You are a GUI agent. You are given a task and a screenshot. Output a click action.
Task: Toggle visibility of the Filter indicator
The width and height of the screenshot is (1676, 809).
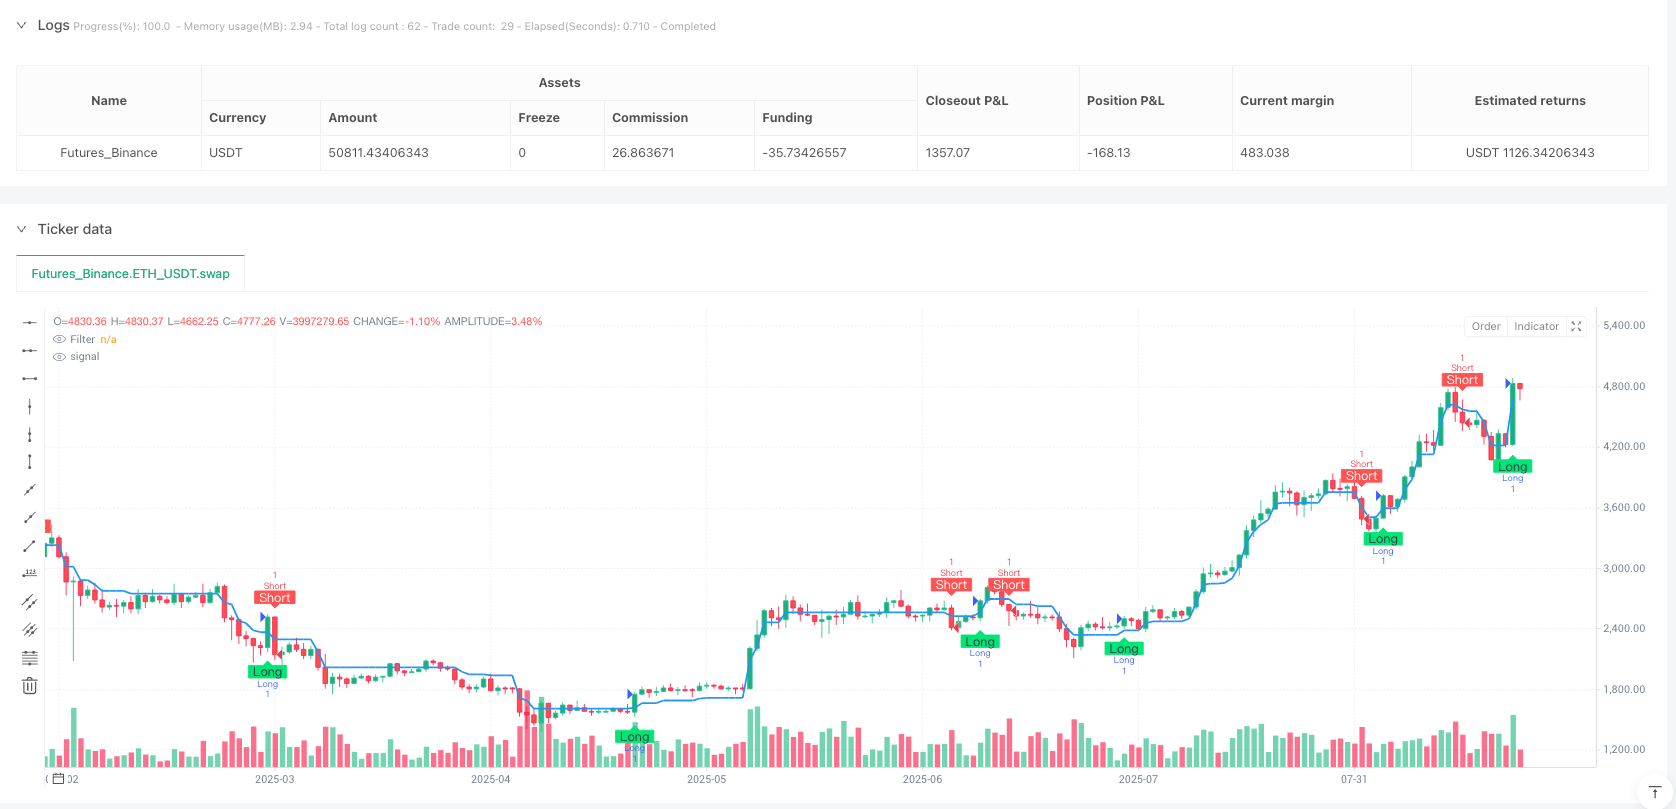[x=60, y=340]
